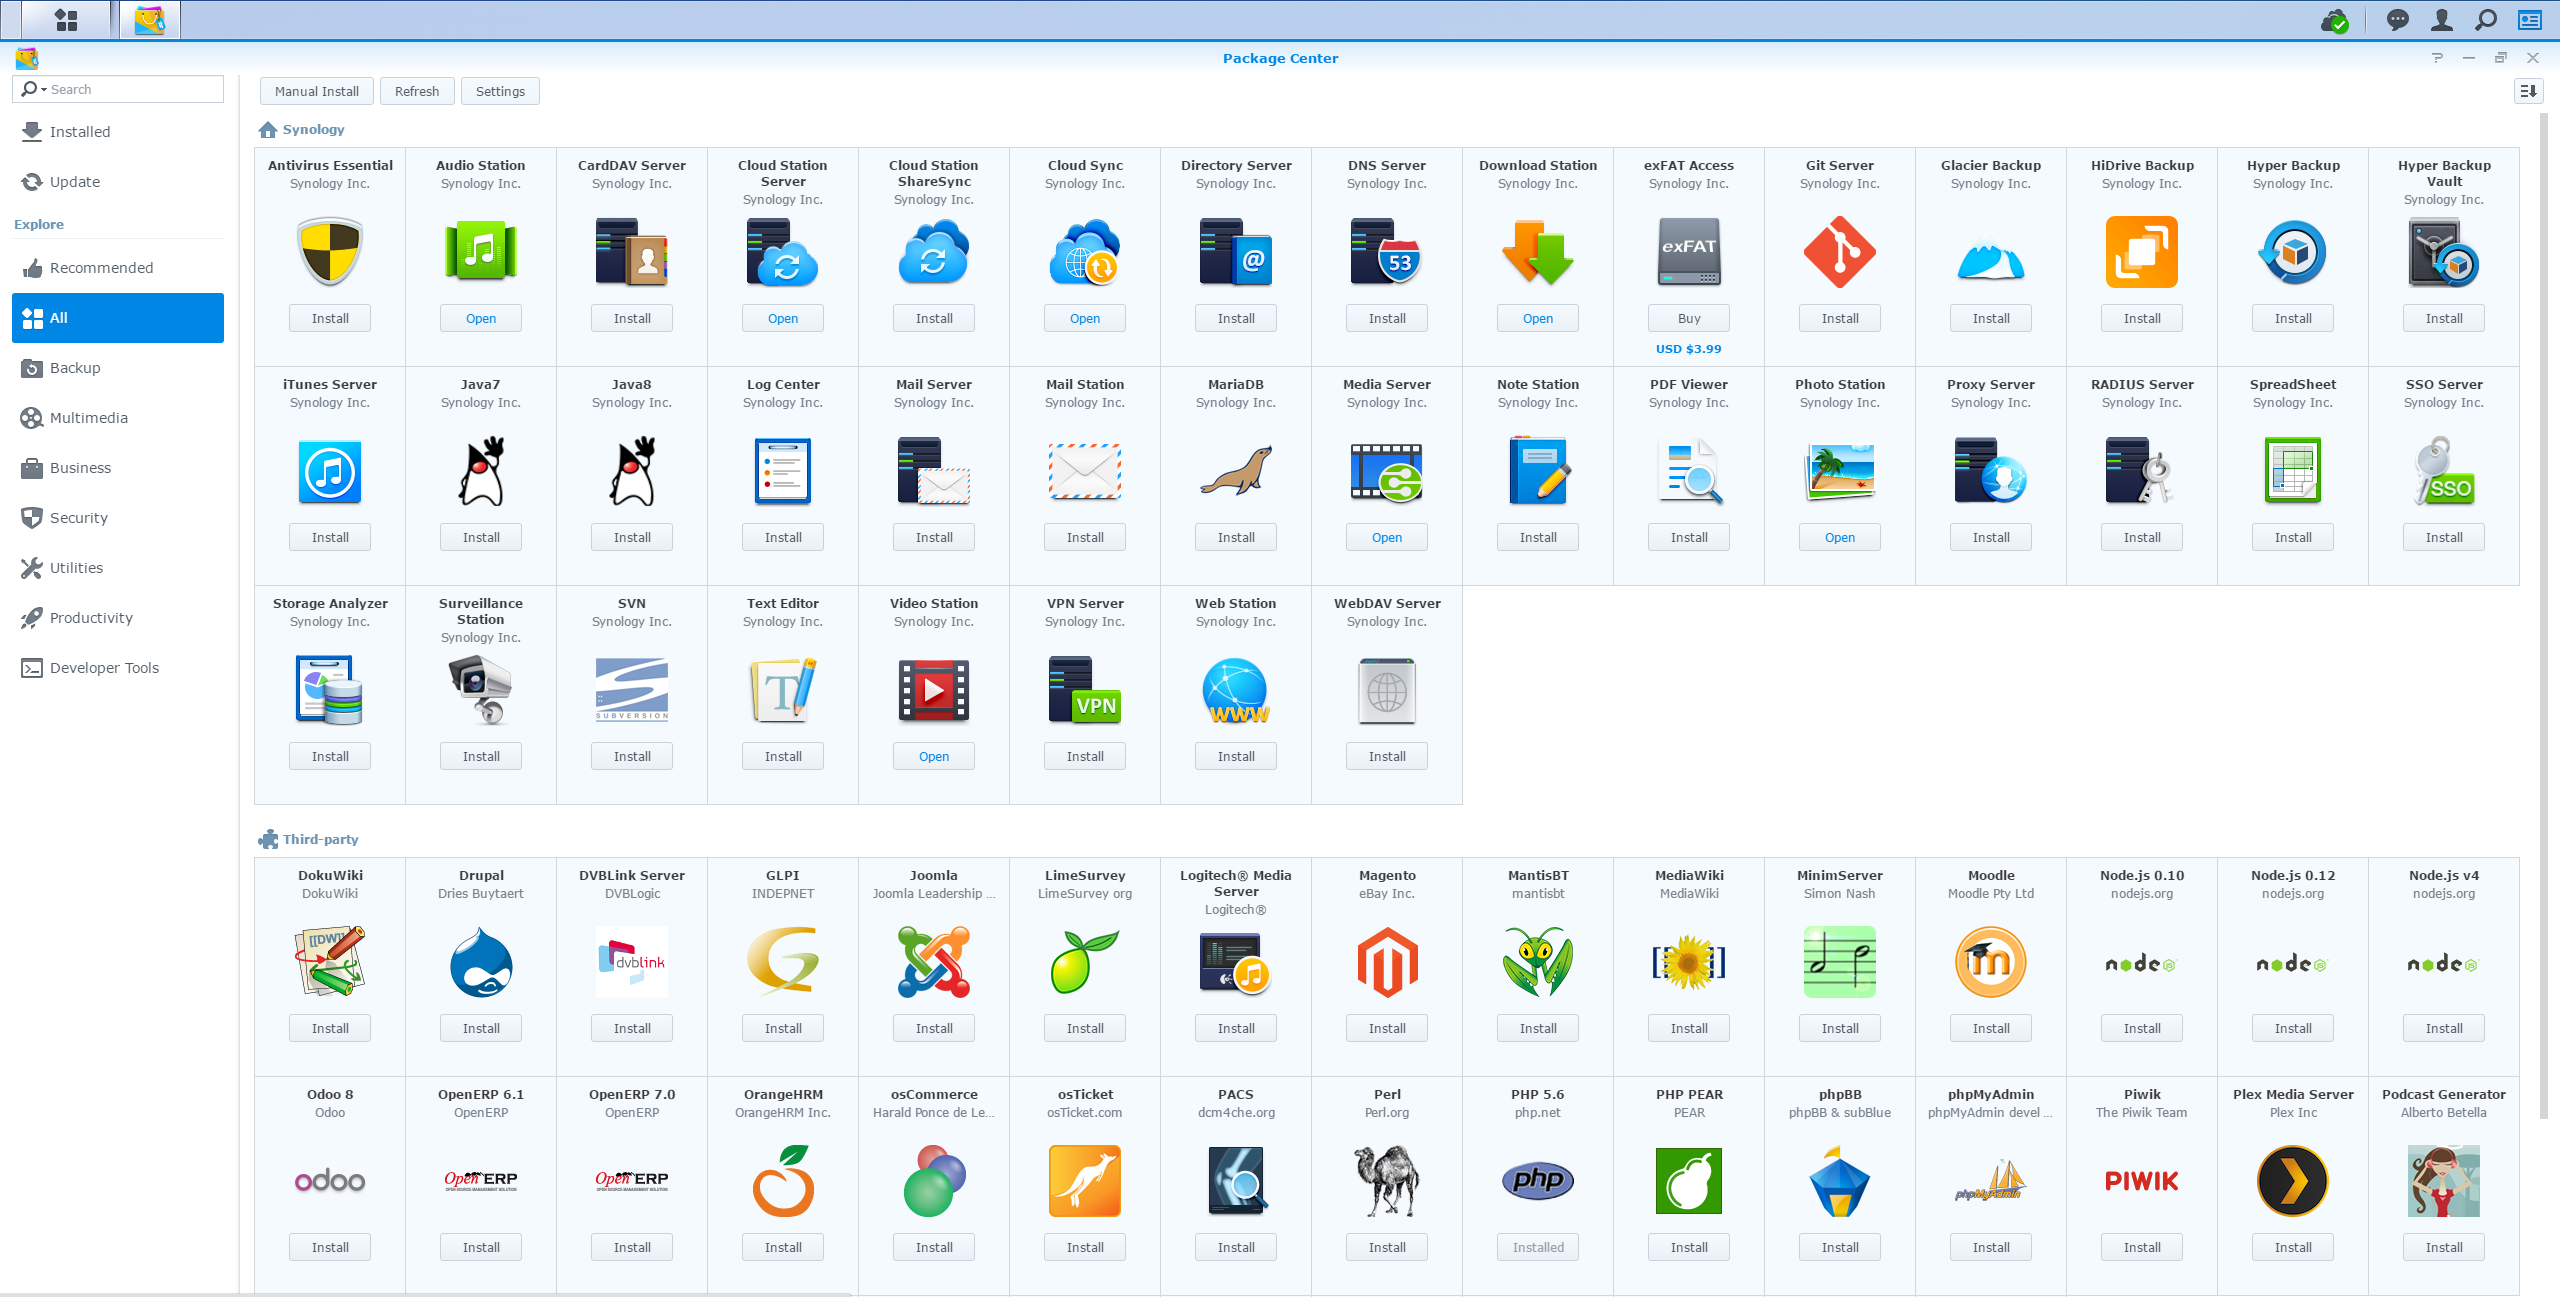
Task: Click the Web Station globe icon
Action: 1236,690
